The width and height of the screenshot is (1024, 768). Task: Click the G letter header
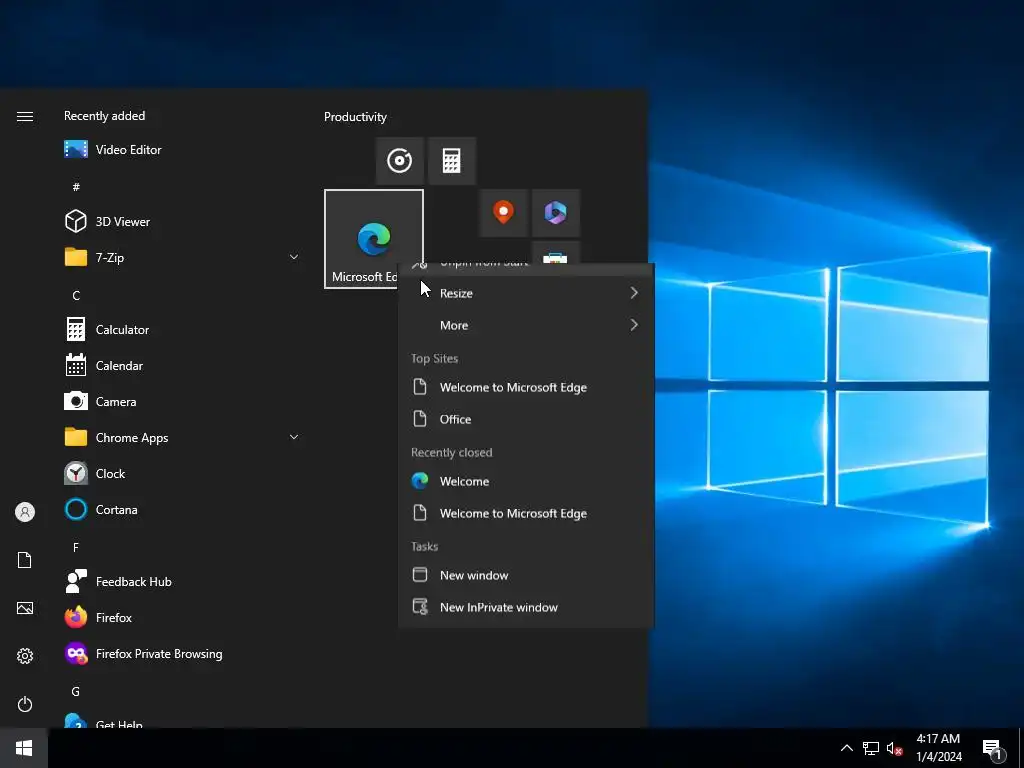click(76, 691)
